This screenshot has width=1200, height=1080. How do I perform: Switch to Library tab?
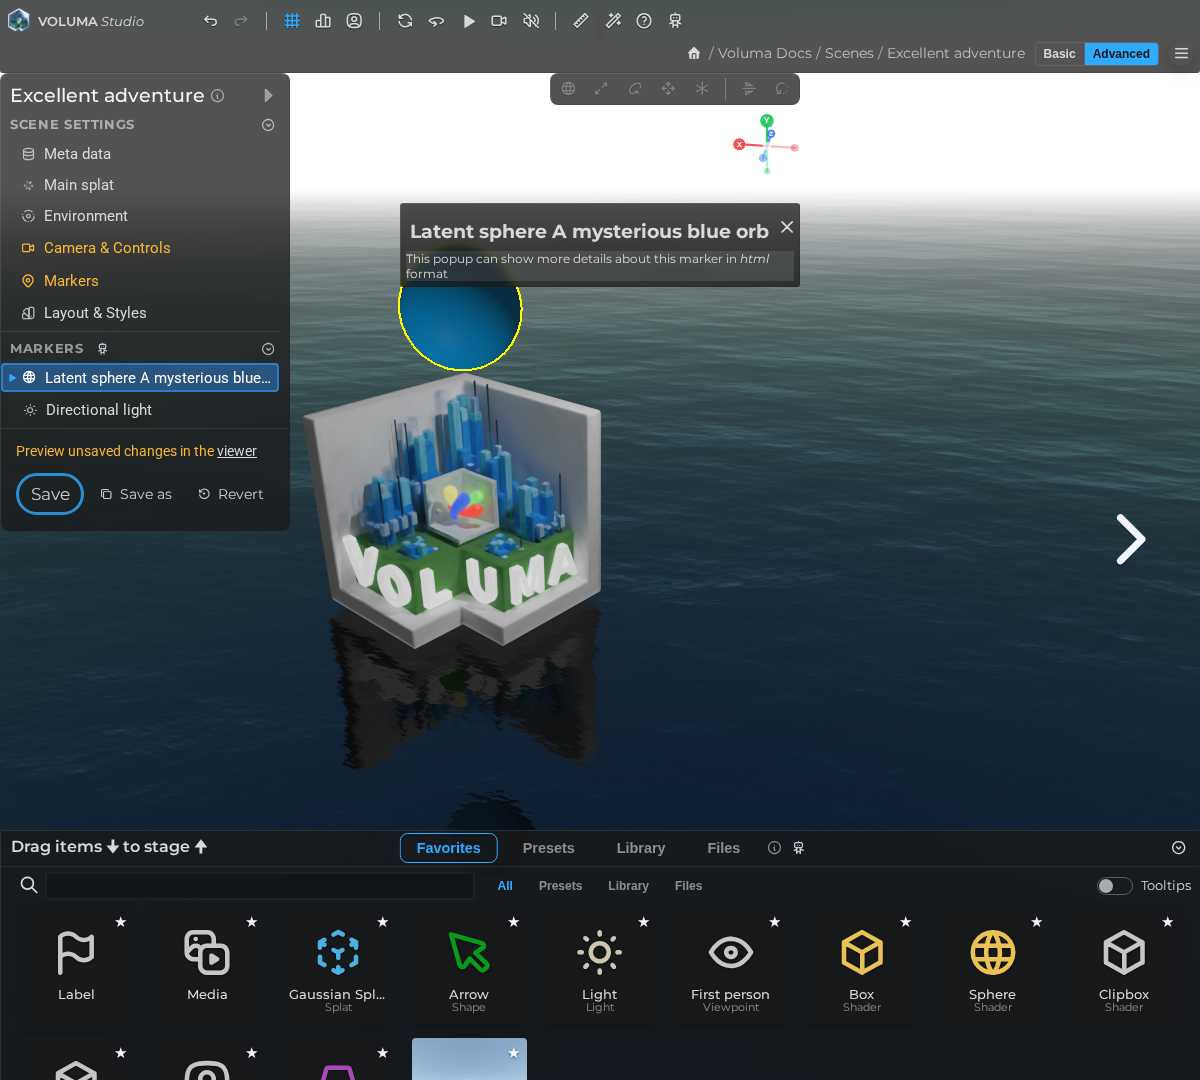pyautogui.click(x=641, y=848)
